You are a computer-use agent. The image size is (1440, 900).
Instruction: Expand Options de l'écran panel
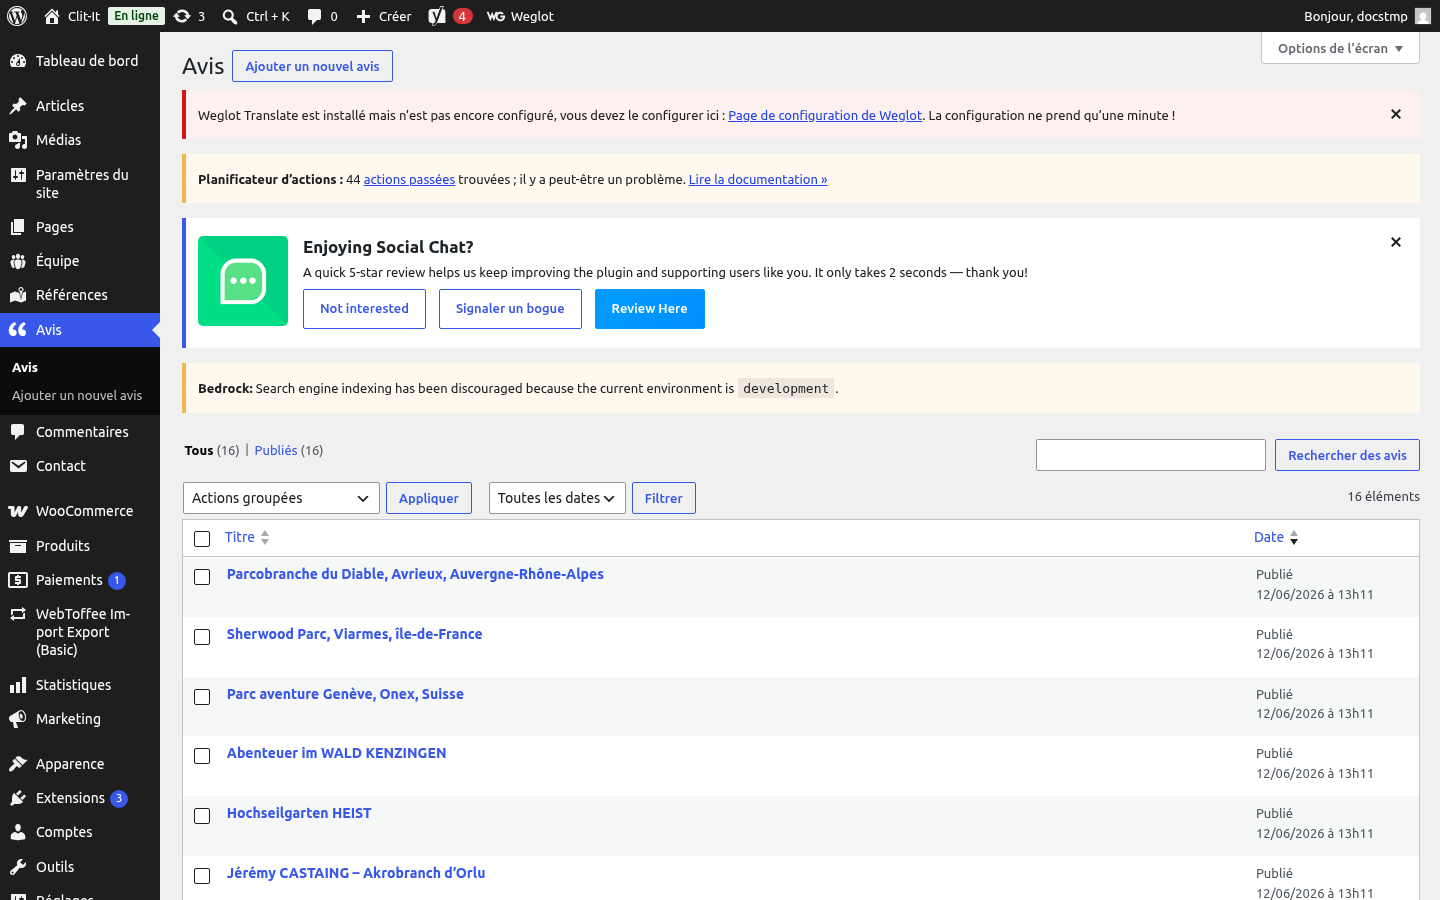point(1340,48)
